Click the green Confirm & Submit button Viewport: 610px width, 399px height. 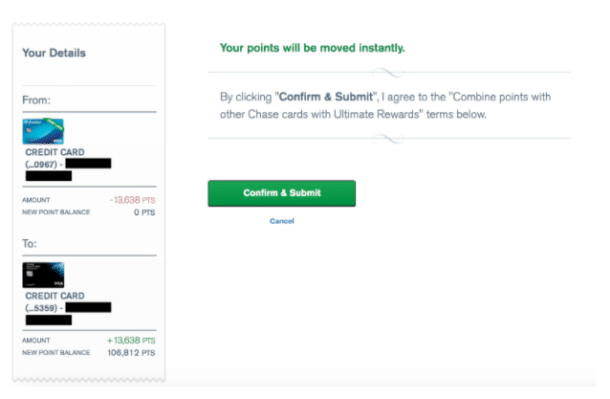282,193
